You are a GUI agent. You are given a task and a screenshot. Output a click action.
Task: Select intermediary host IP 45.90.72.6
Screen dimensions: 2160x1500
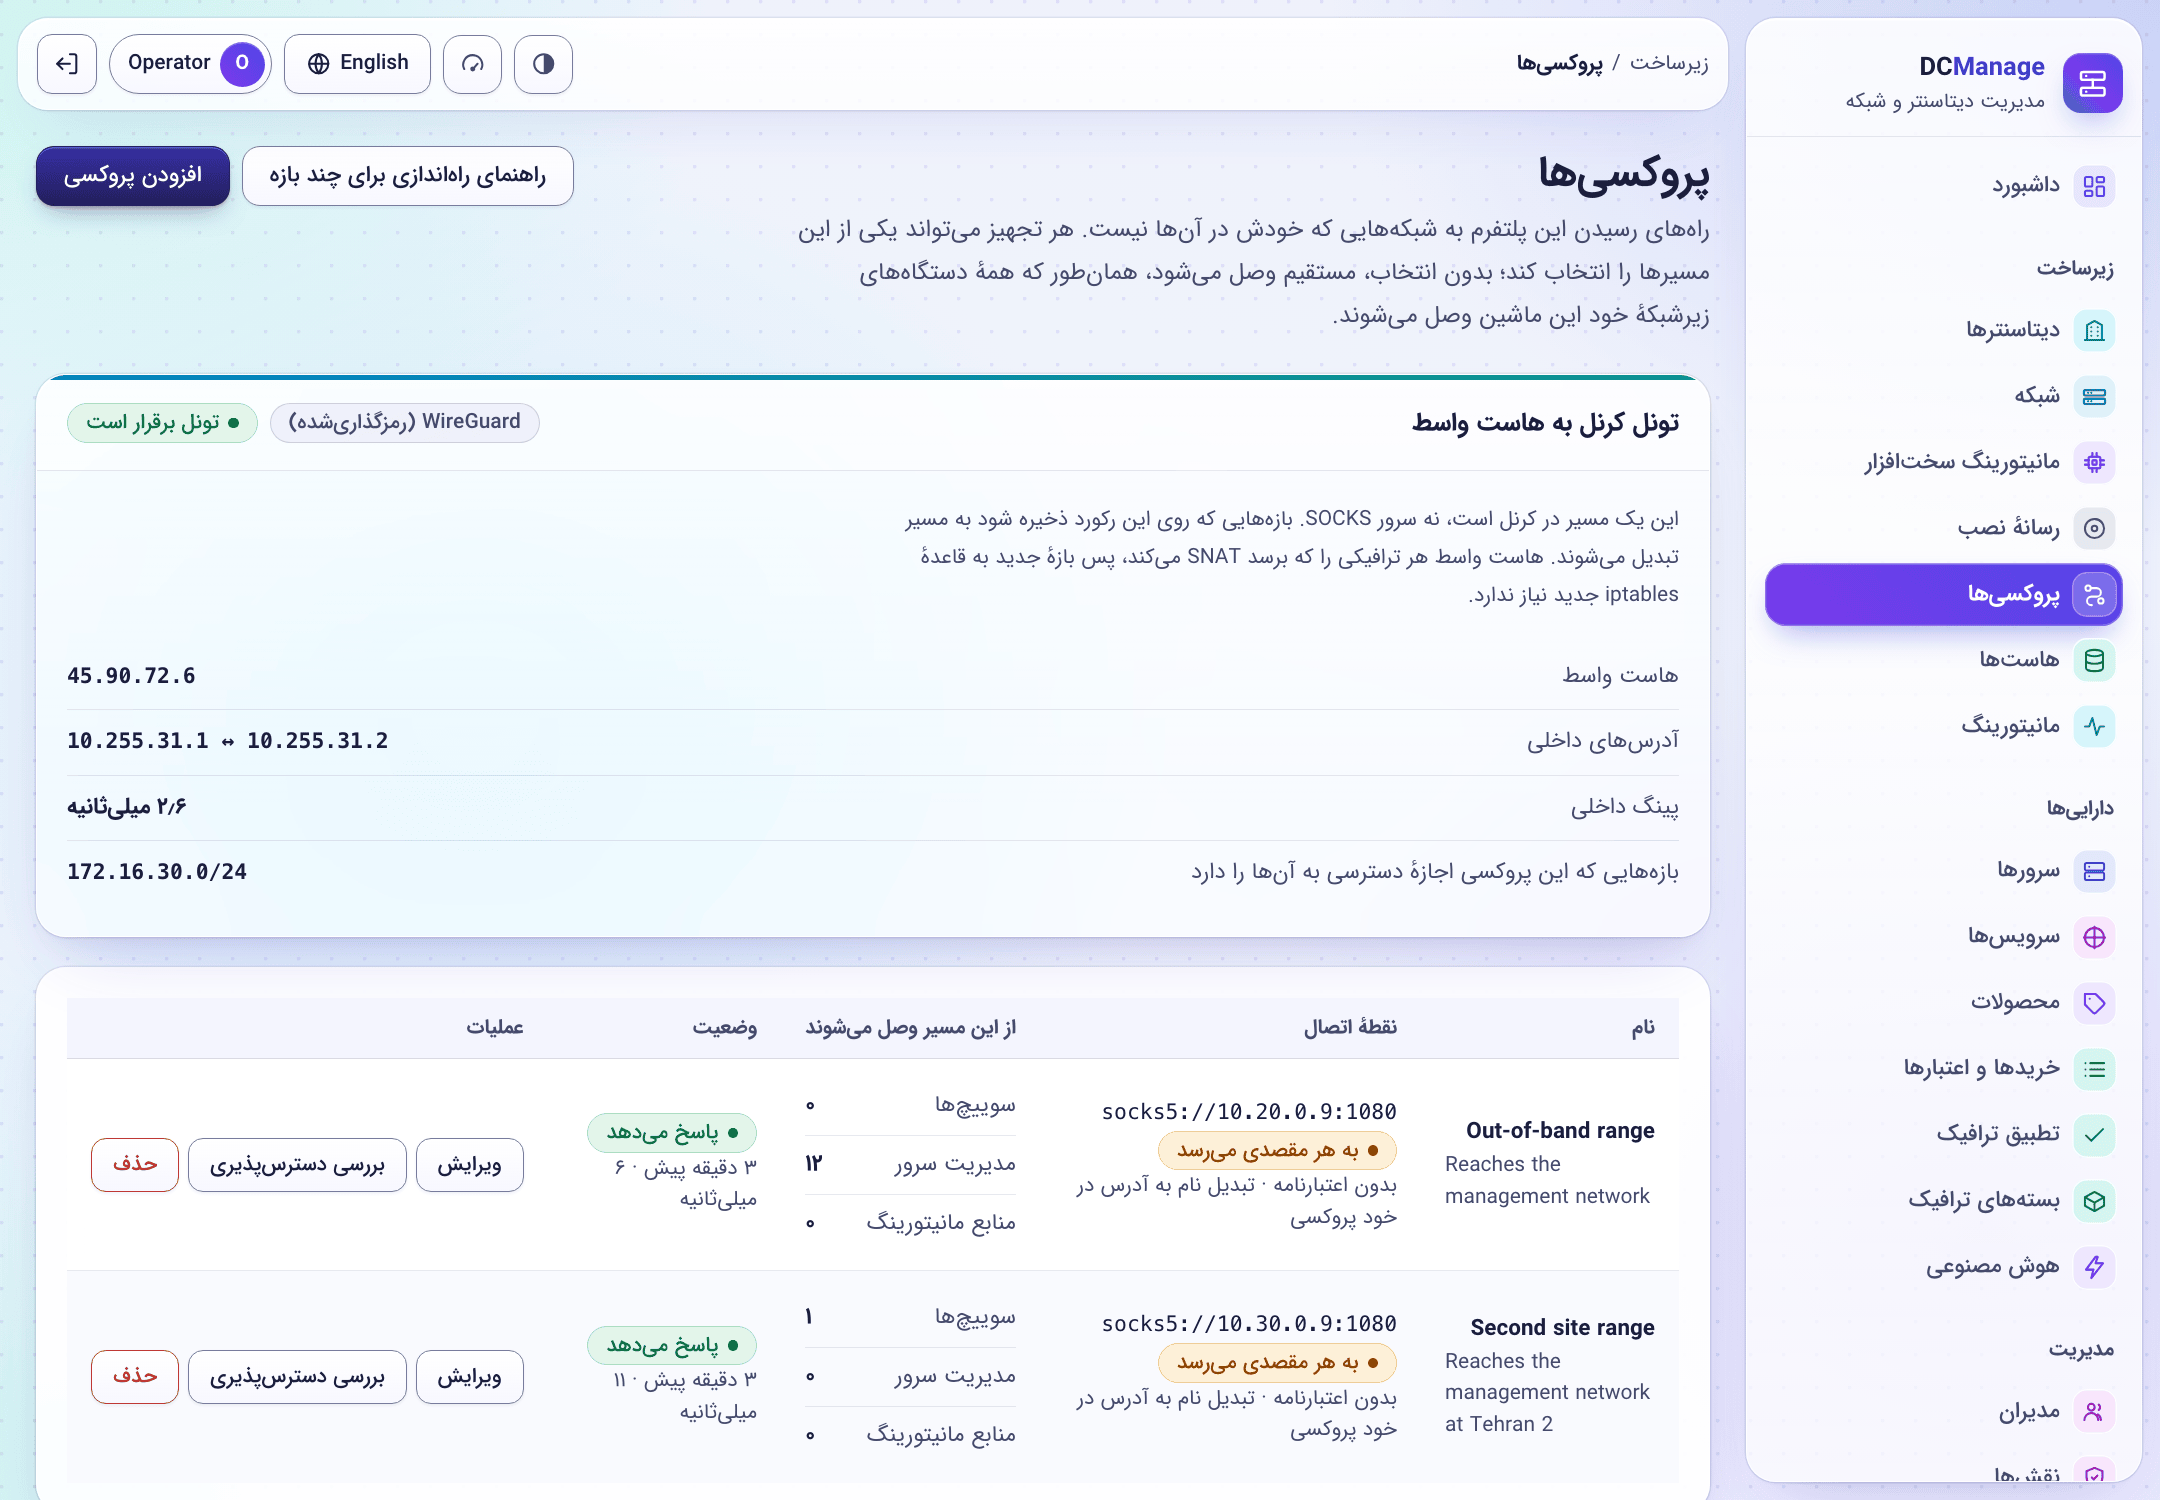131,676
